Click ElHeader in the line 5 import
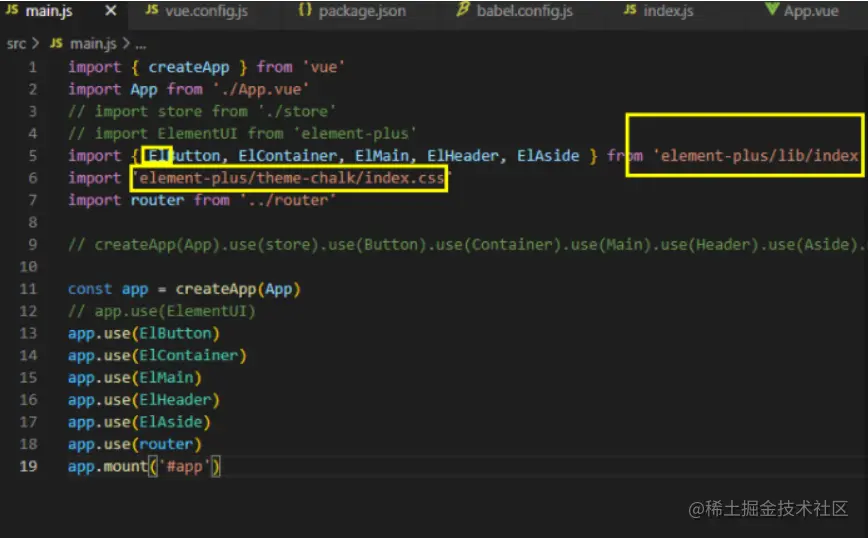 [463, 156]
